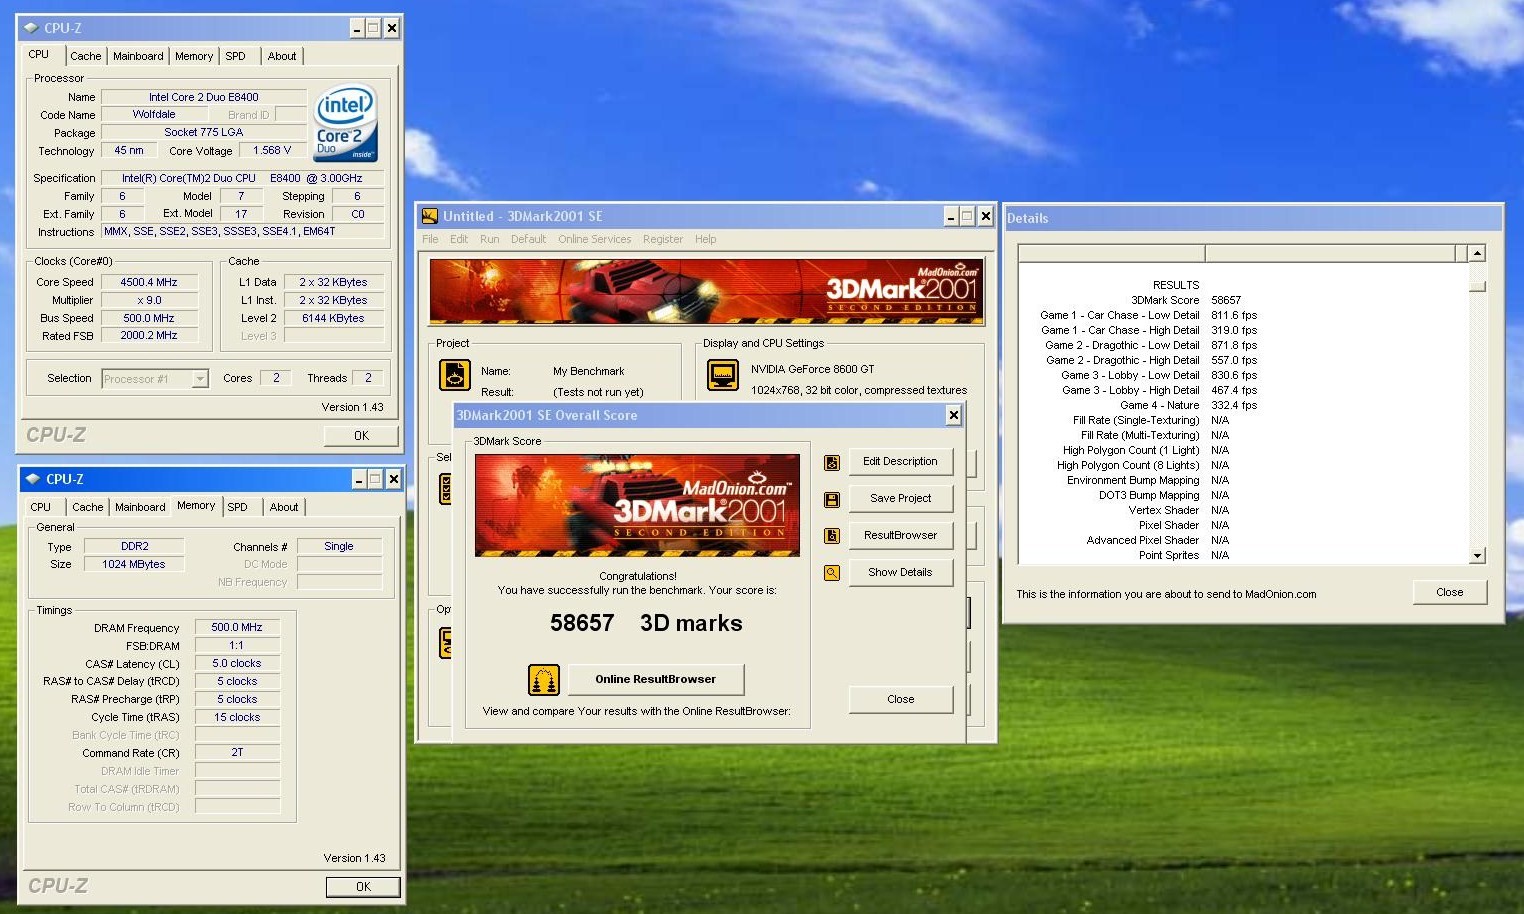Open the Mainboard tab in top CPU-Z
The height and width of the screenshot is (914, 1524).
138,57
